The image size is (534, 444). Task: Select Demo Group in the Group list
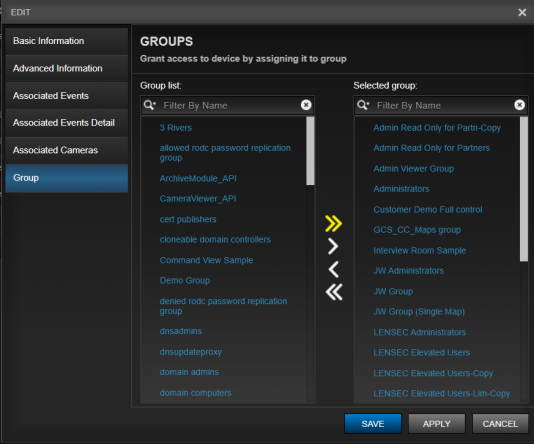tap(185, 281)
